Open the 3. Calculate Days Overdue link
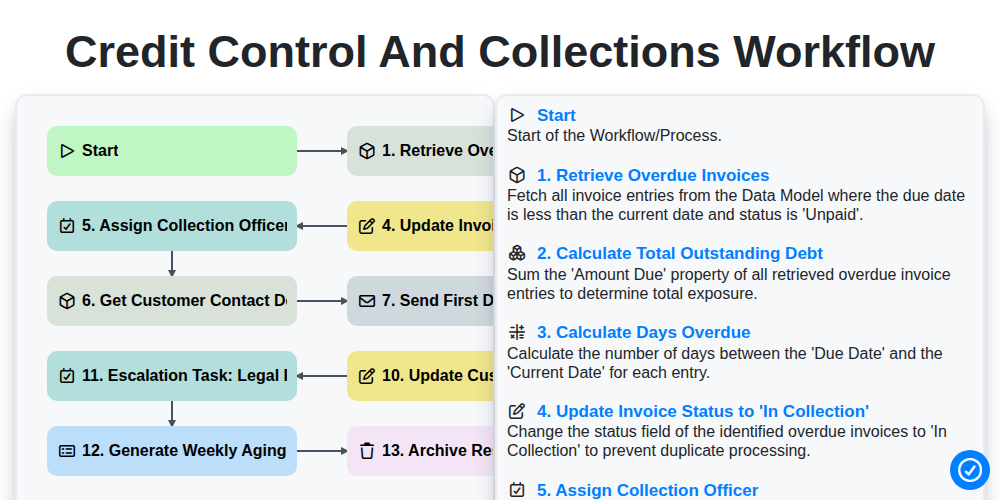This screenshot has width=1000, height=500. tap(643, 332)
